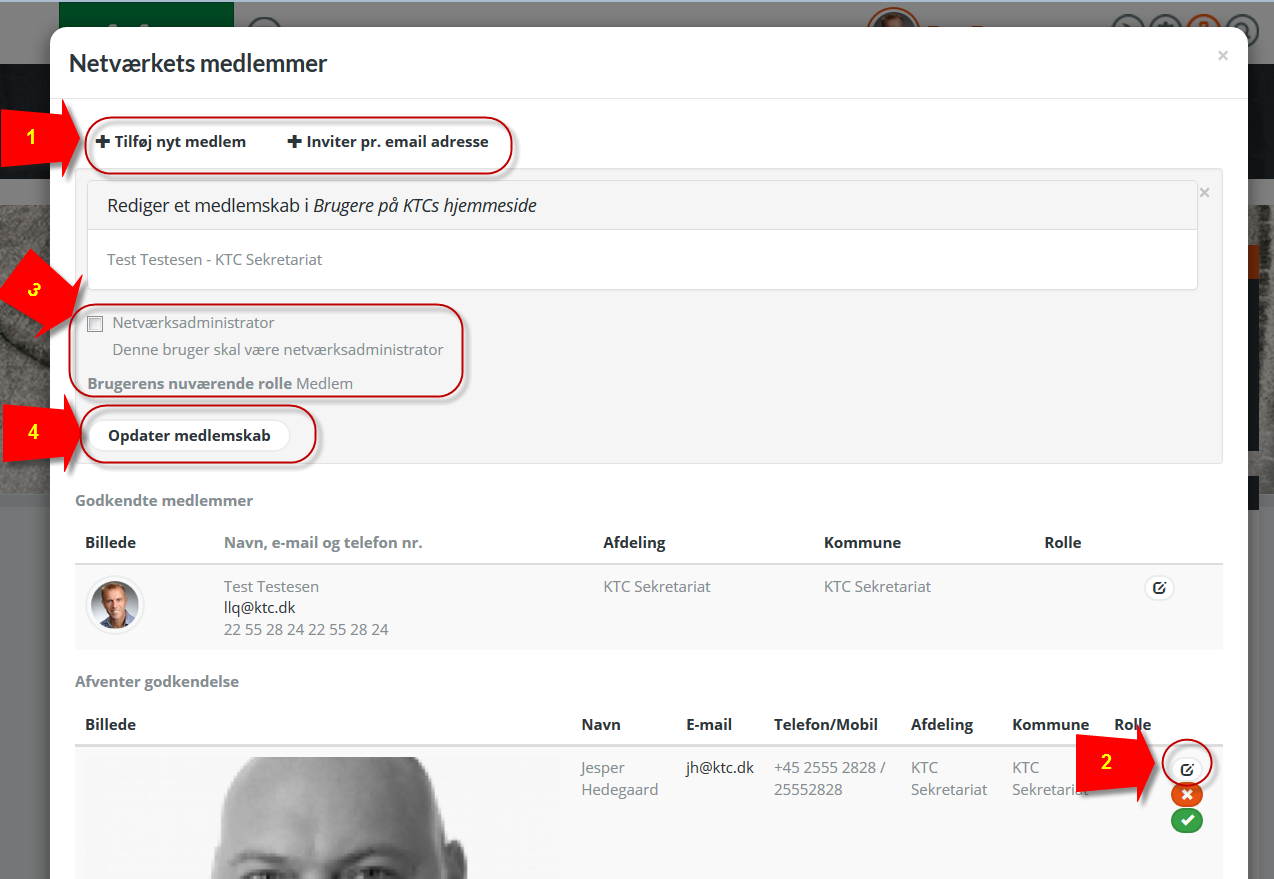The image size is (1274, 879).
Task: Click the name Test Testesen in approved members
Action: click(x=271, y=586)
